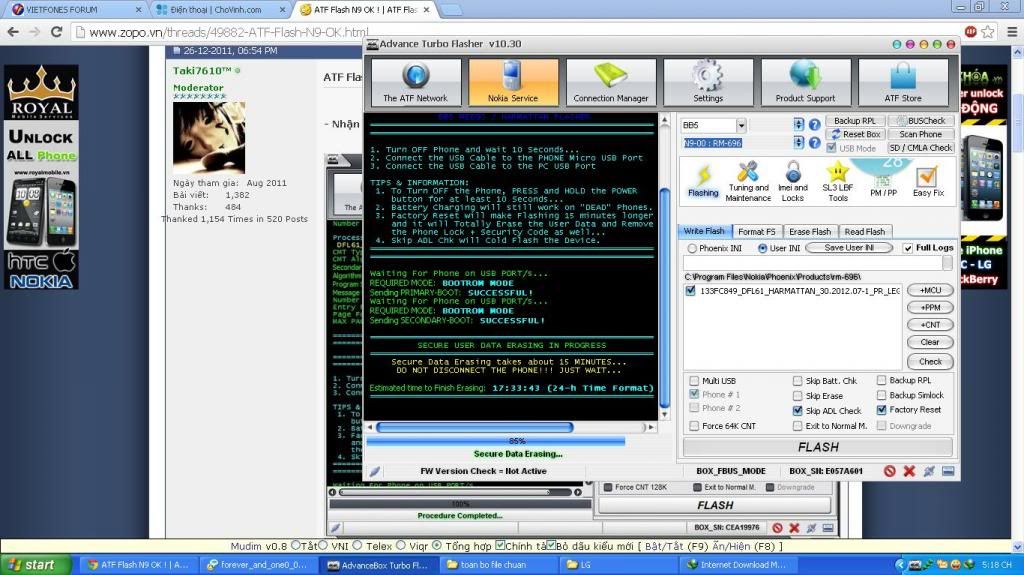Viewport: 1024px width, 575px height.
Task: Open the BB5 platform dropdown
Action: 741,125
